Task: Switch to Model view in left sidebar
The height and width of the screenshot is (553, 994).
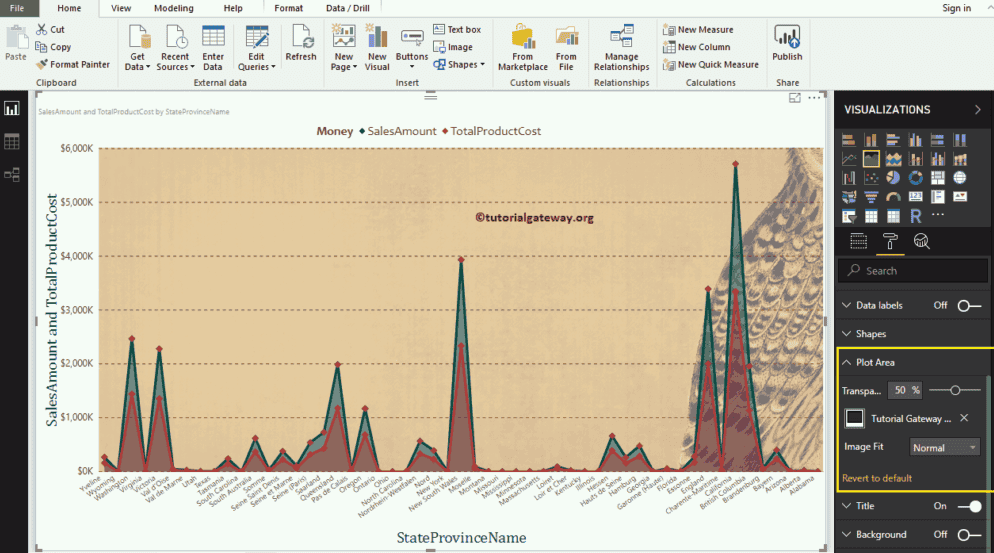Action: [12, 174]
